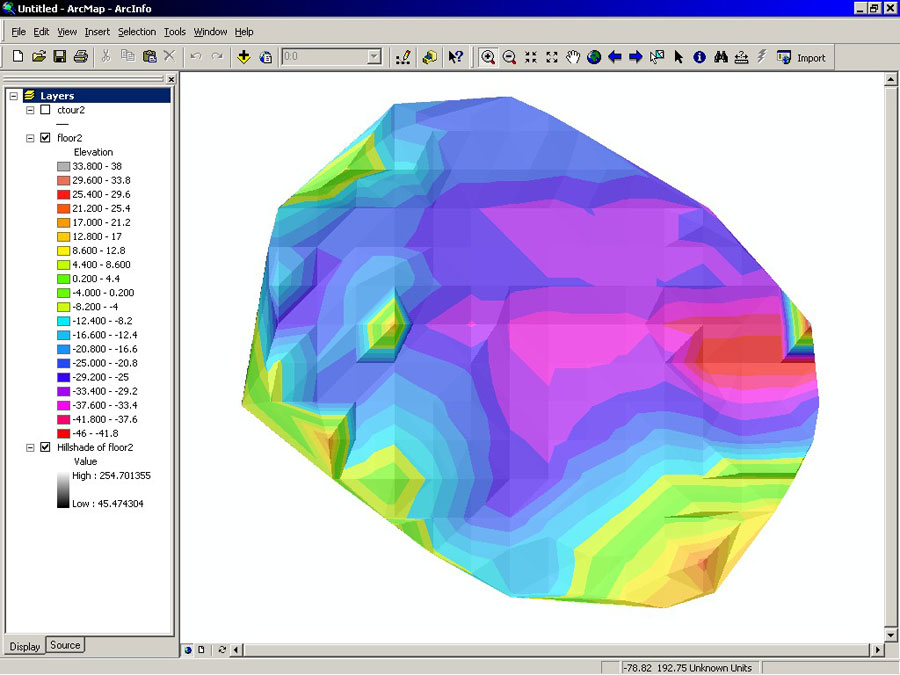Collapse the floor2 elevation legend
Viewport: 900px width, 675px height.
30,138
